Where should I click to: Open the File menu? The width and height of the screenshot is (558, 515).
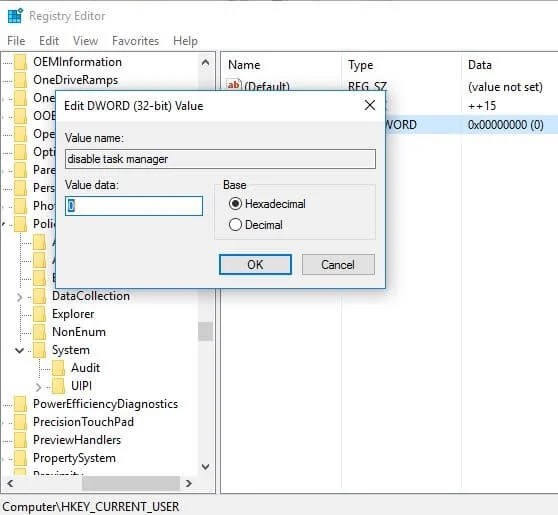coord(16,41)
